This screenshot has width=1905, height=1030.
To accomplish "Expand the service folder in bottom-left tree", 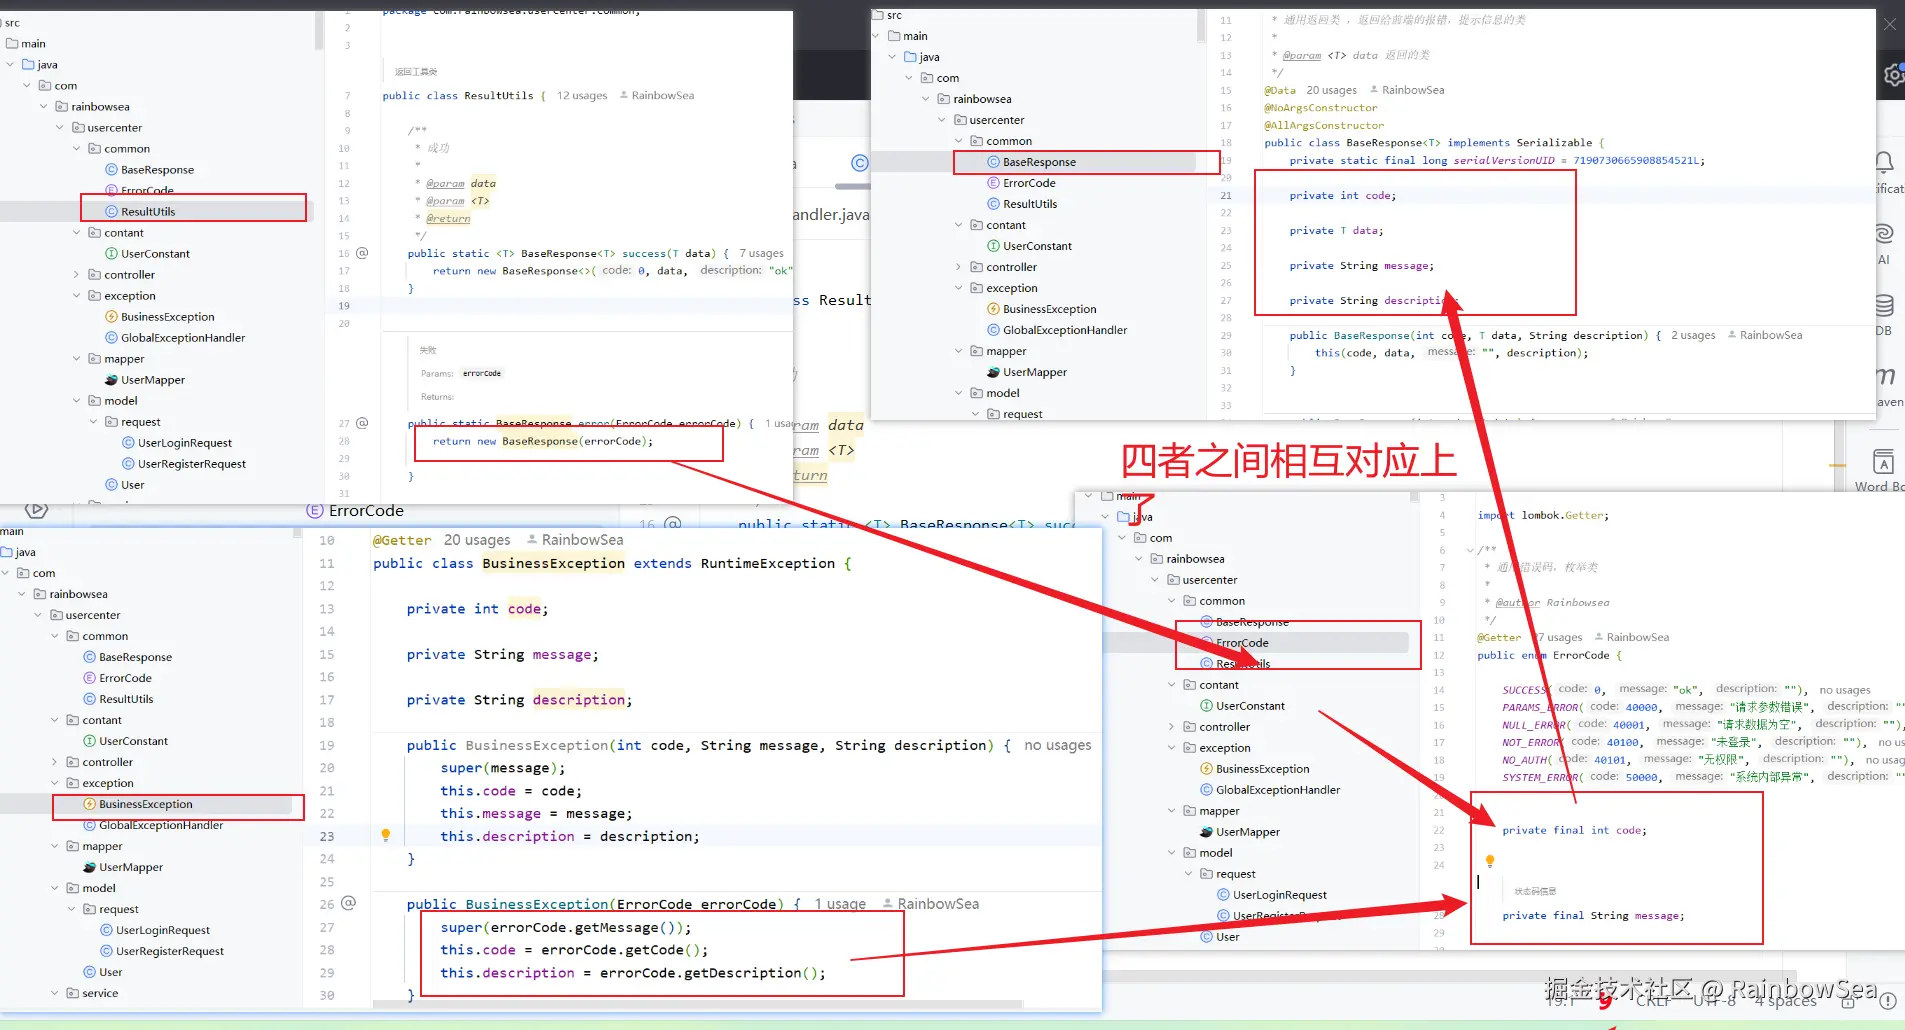I will point(55,993).
